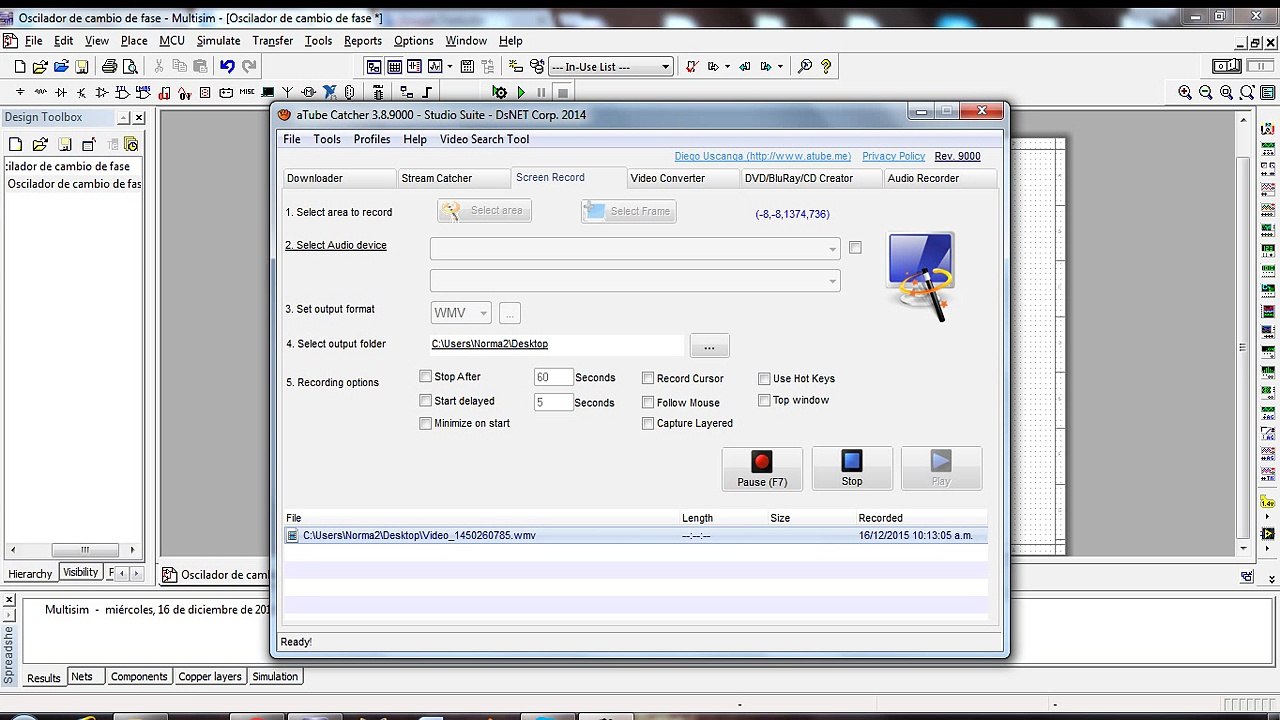Open the Privacy Policy link
Screen dimensions: 1280x720
pyautogui.click(x=893, y=156)
